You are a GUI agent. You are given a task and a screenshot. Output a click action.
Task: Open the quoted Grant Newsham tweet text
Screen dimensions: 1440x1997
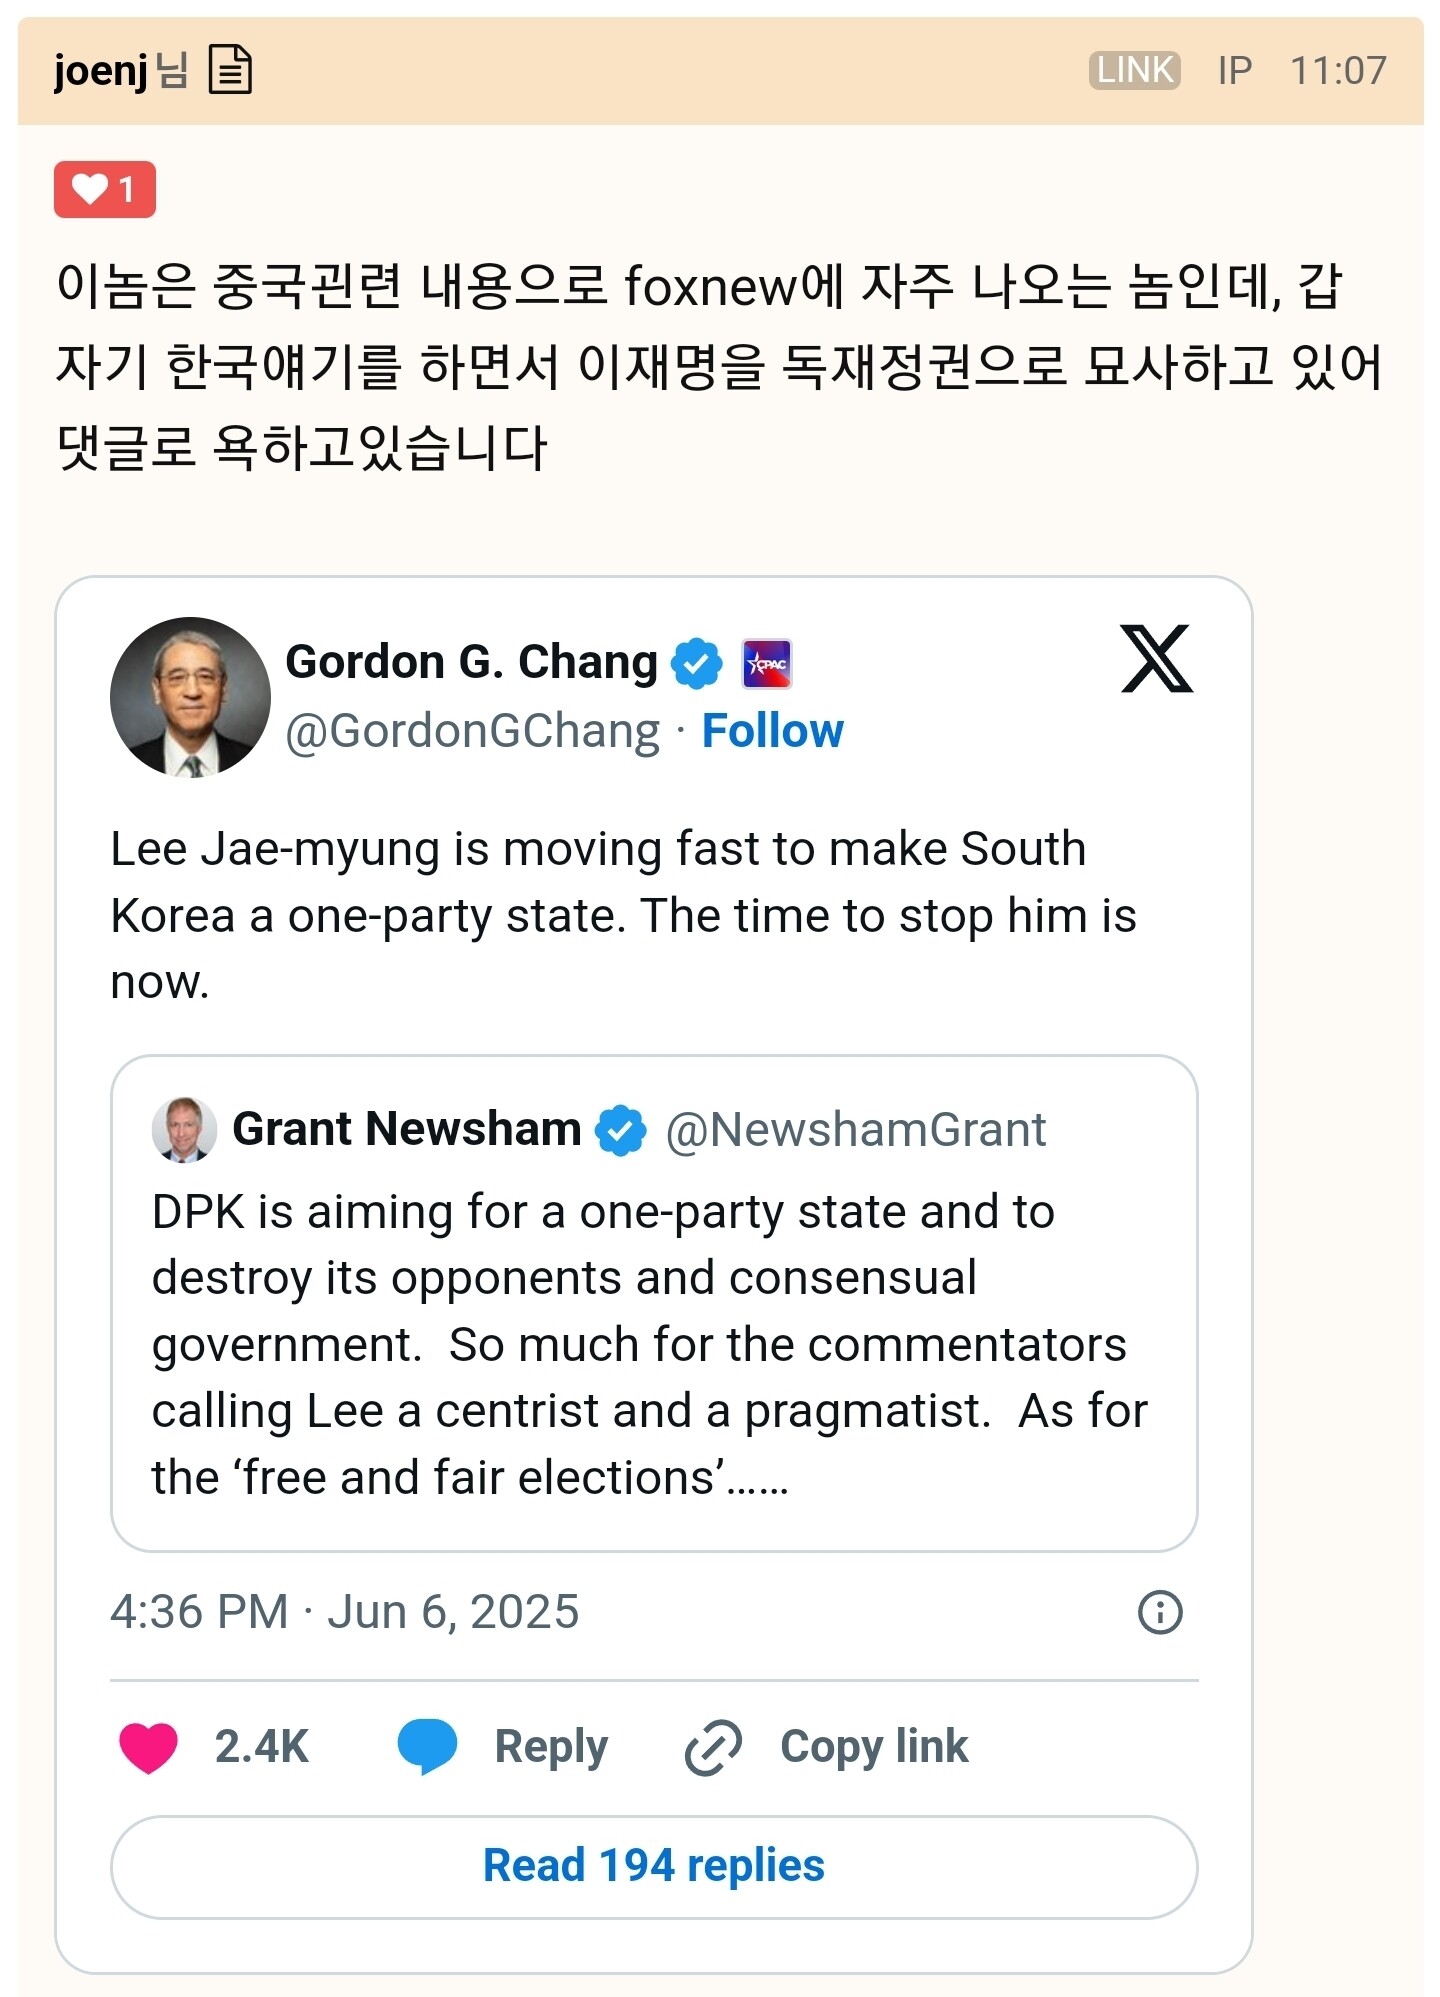650,1344
